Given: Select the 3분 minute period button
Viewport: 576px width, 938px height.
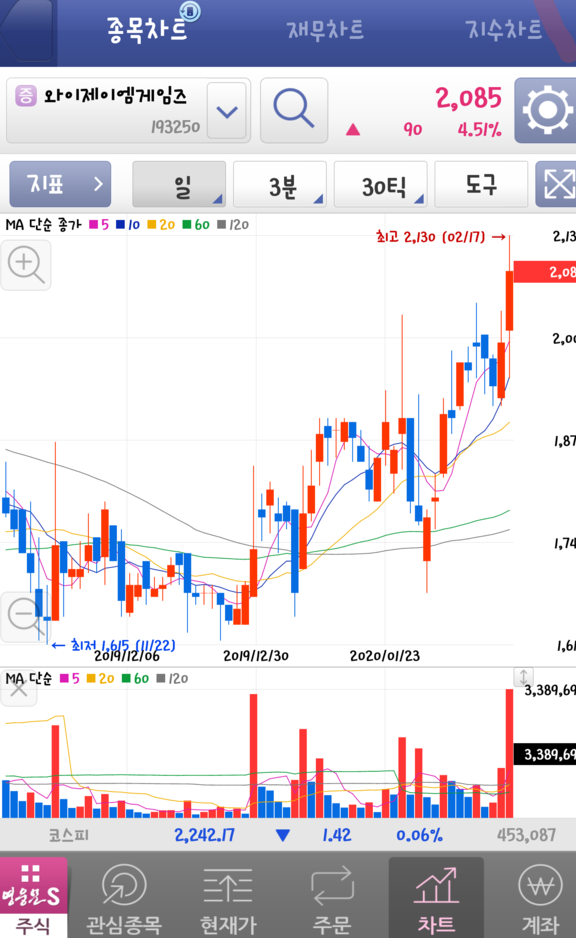Looking at the screenshot, I should click(x=279, y=184).
